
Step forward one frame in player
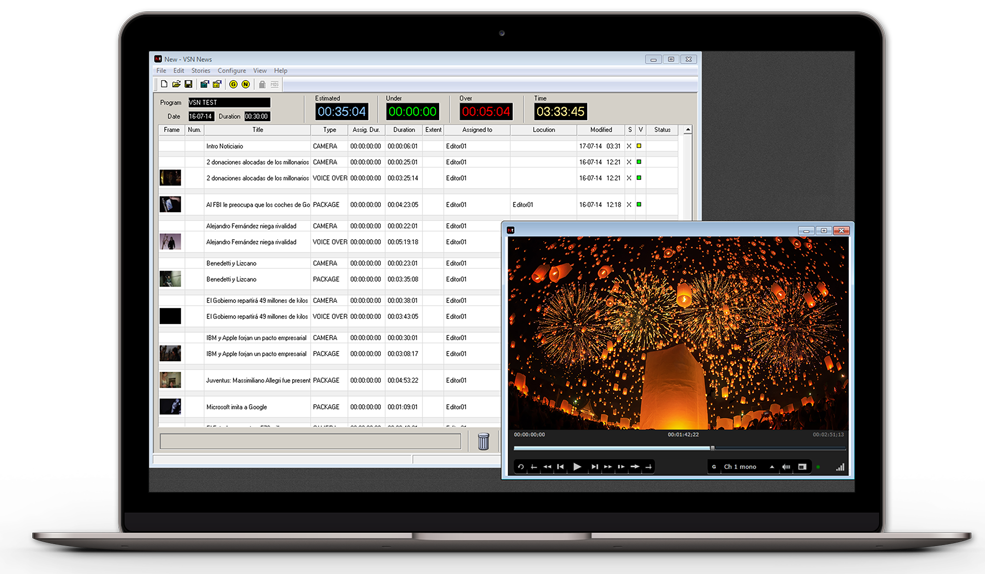(621, 467)
